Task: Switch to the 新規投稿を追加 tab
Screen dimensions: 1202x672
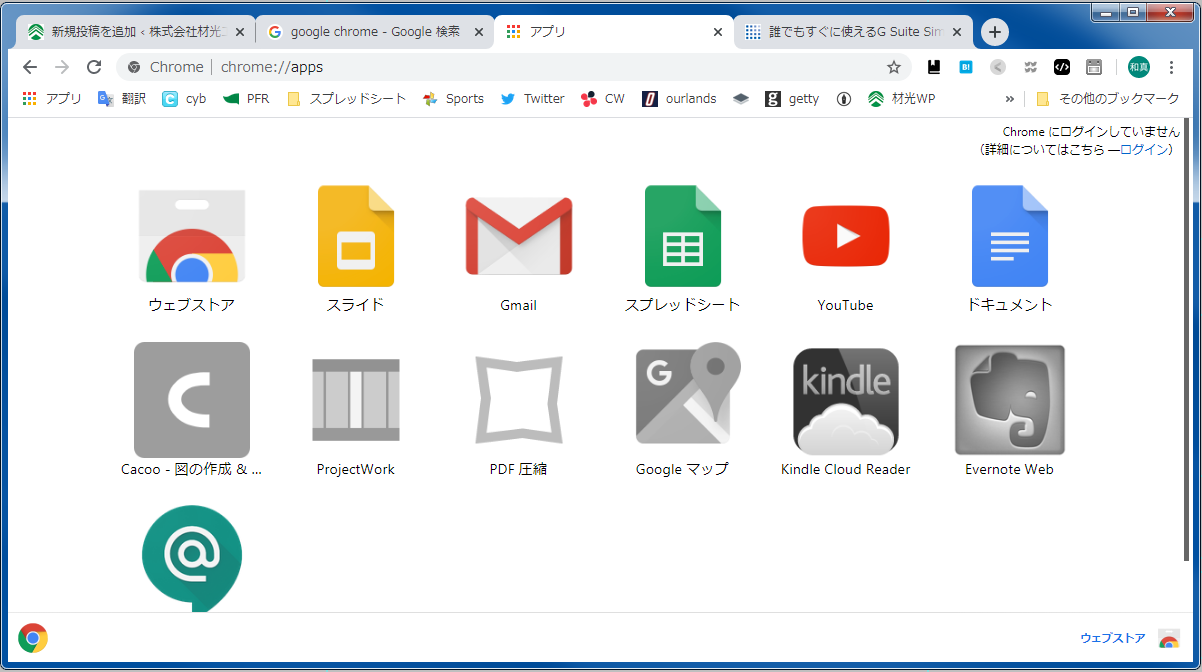Action: (x=134, y=32)
